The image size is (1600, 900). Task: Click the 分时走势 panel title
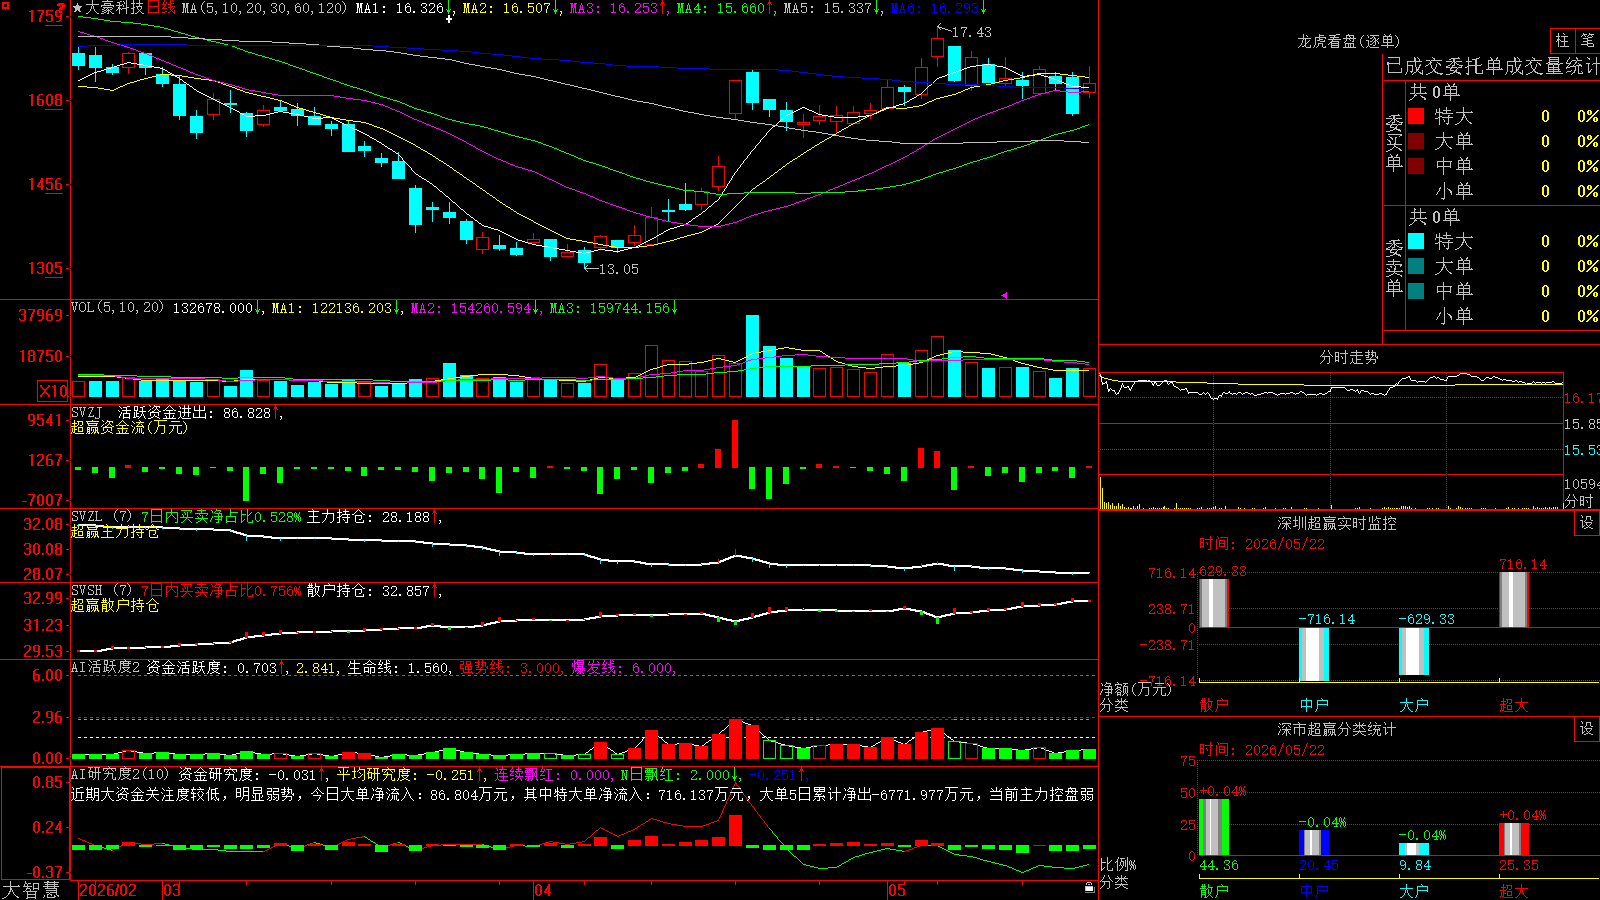[x=1348, y=357]
